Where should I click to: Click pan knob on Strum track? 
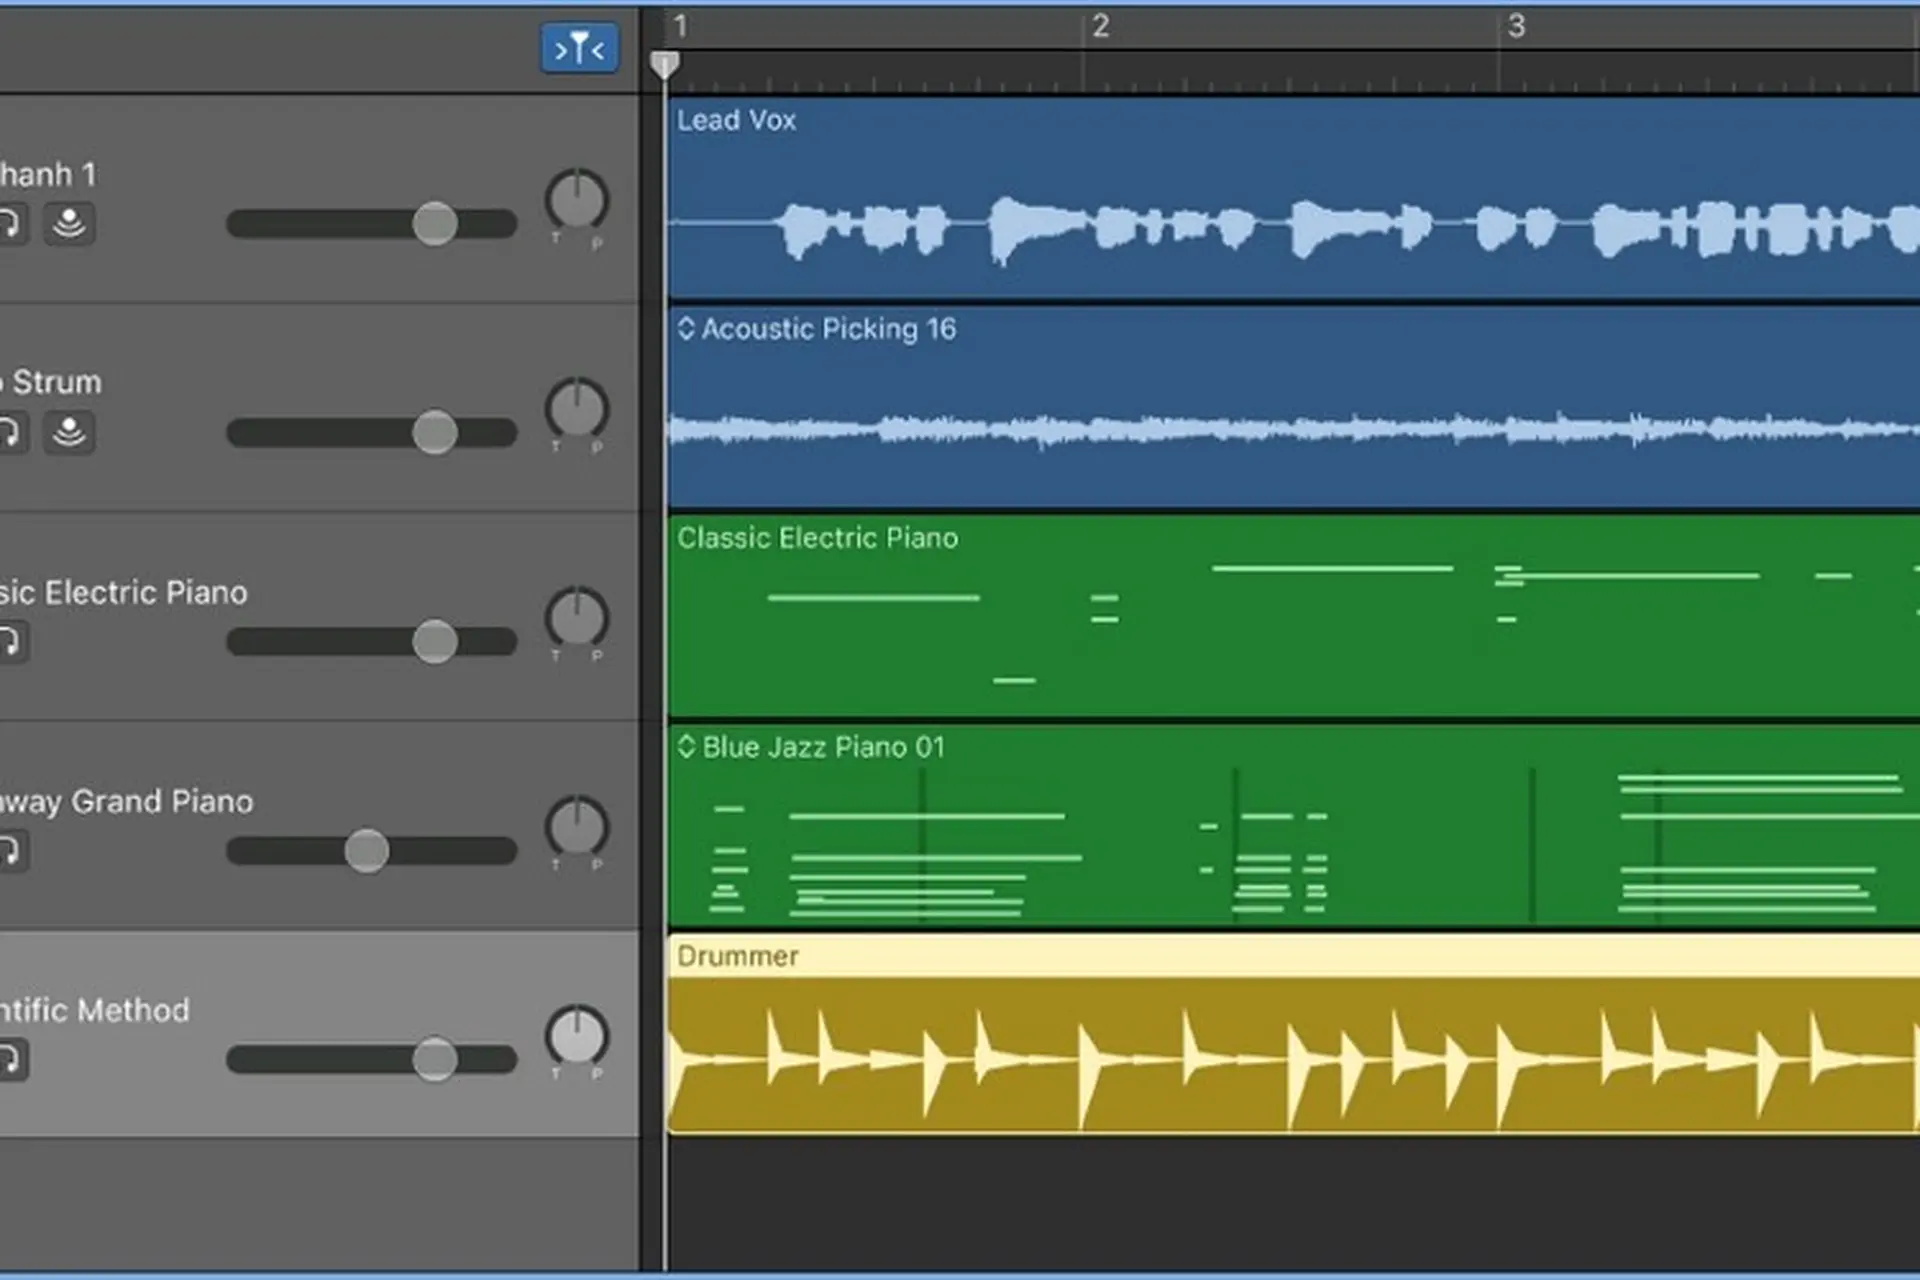tap(577, 409)
